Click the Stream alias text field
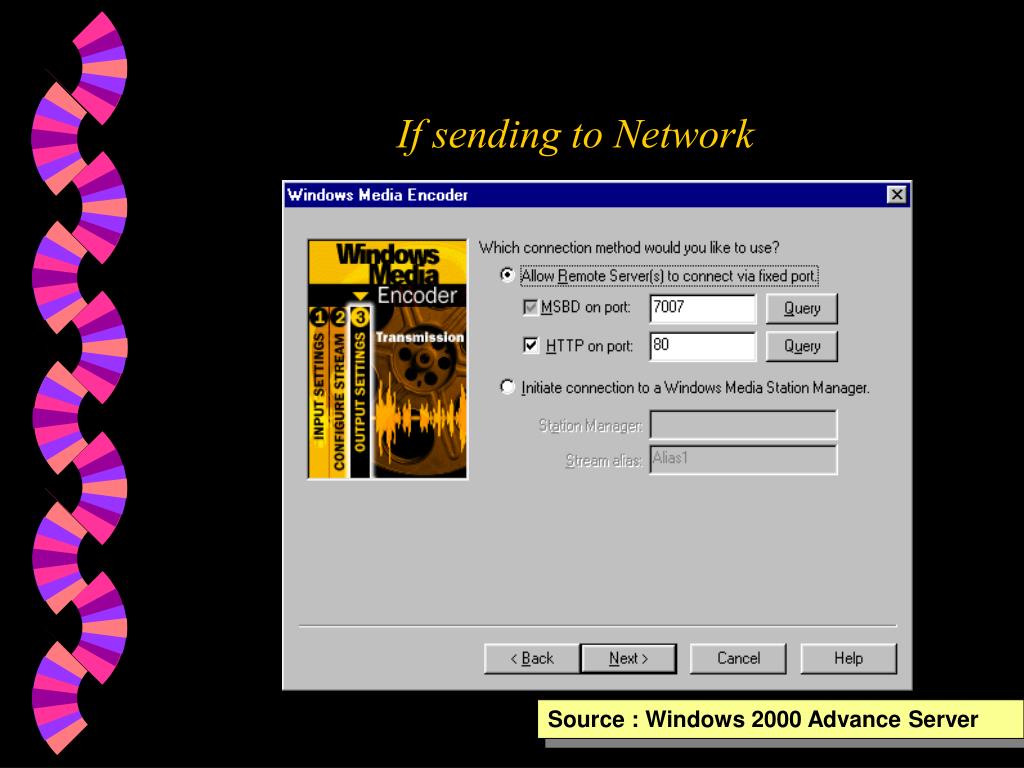This screenshot has height=768, width=1024. point(742,459)
